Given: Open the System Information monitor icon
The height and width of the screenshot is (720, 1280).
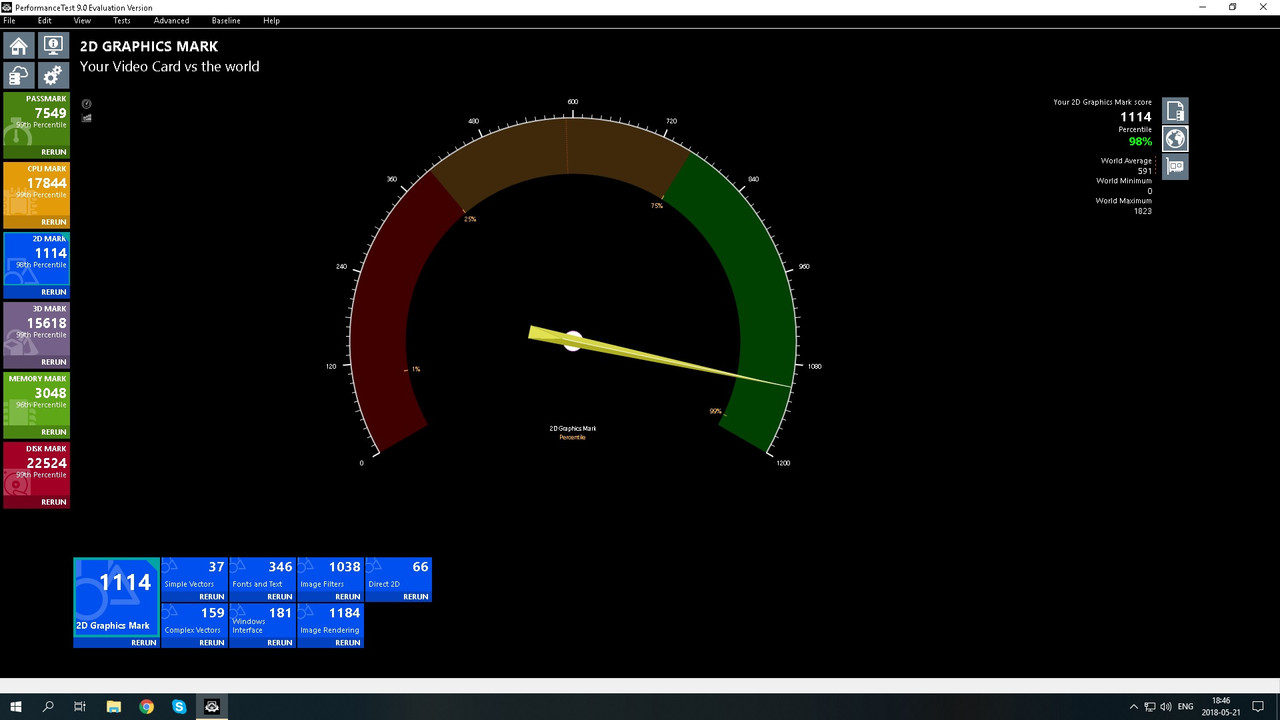Looking at the screenshot, I should coord(52,46).
